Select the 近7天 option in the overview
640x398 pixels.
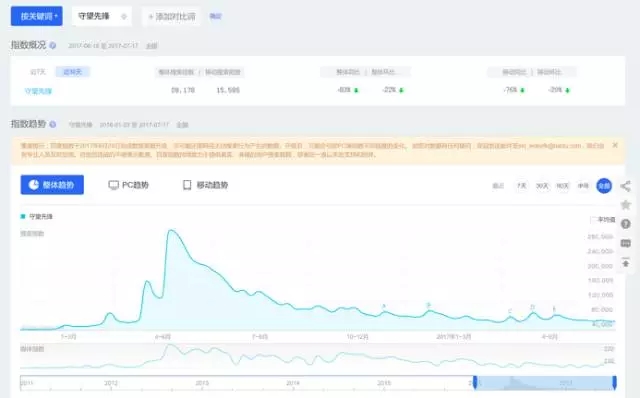point(38,72)
